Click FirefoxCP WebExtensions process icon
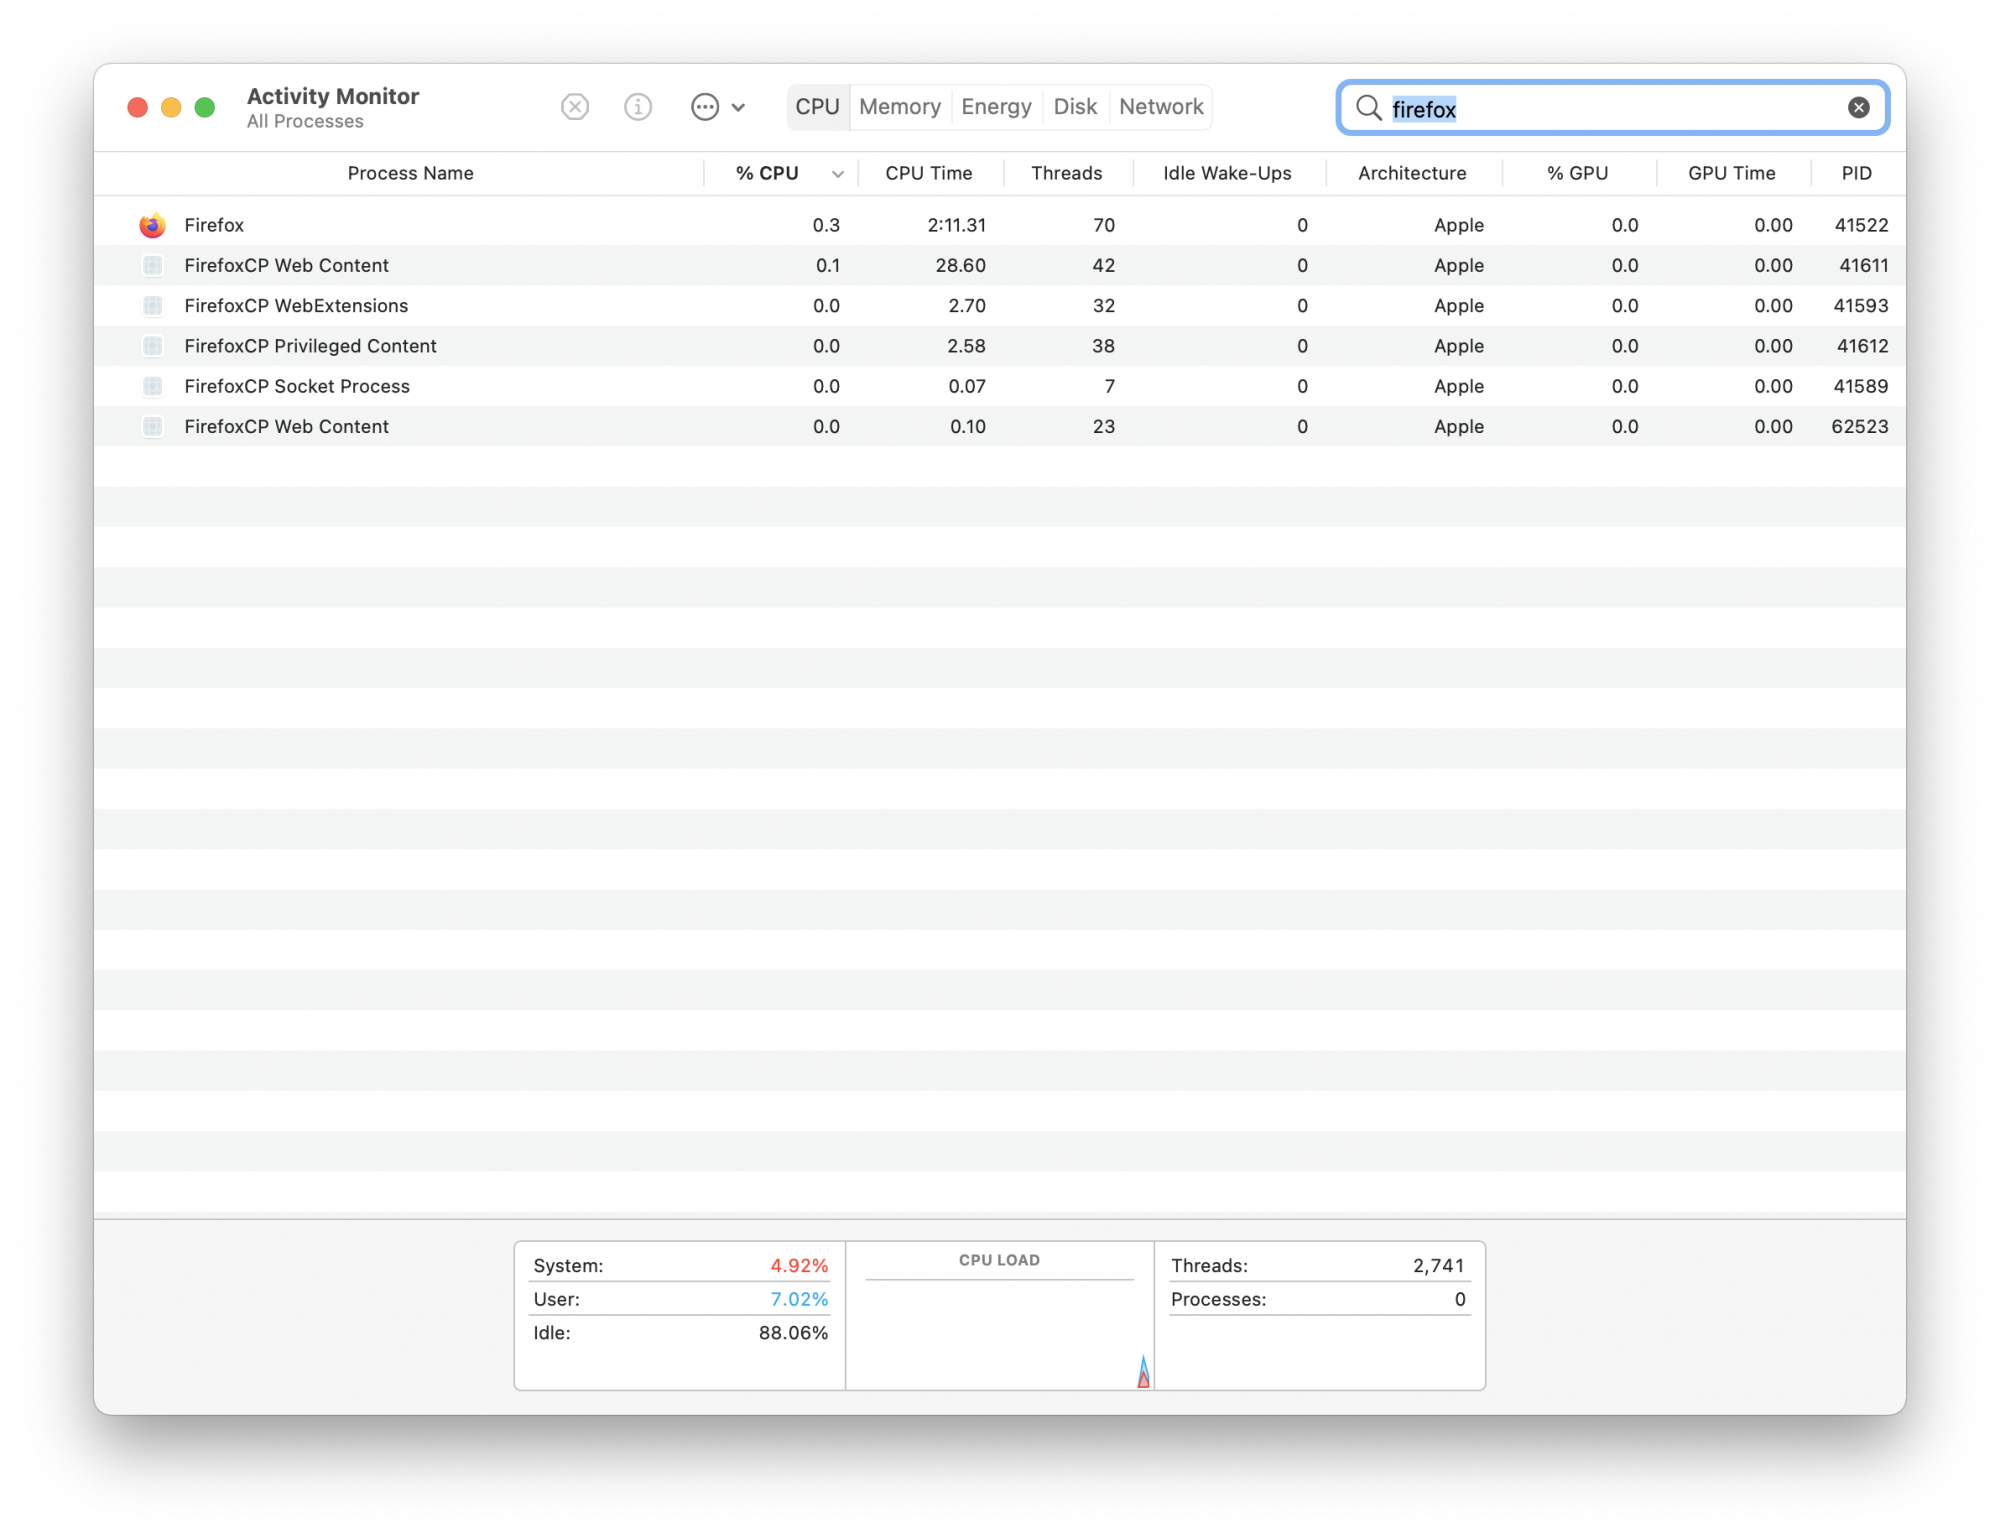 tap(152, 306)
